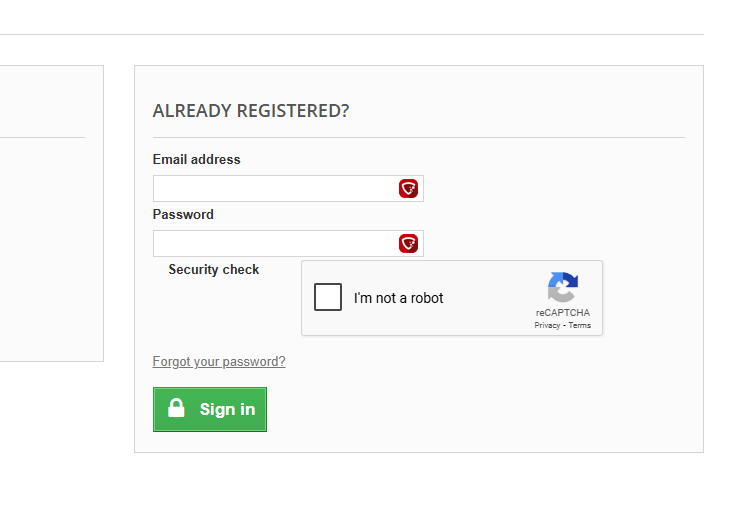Check the I'm not a robot checkbox

pos(328,297)
